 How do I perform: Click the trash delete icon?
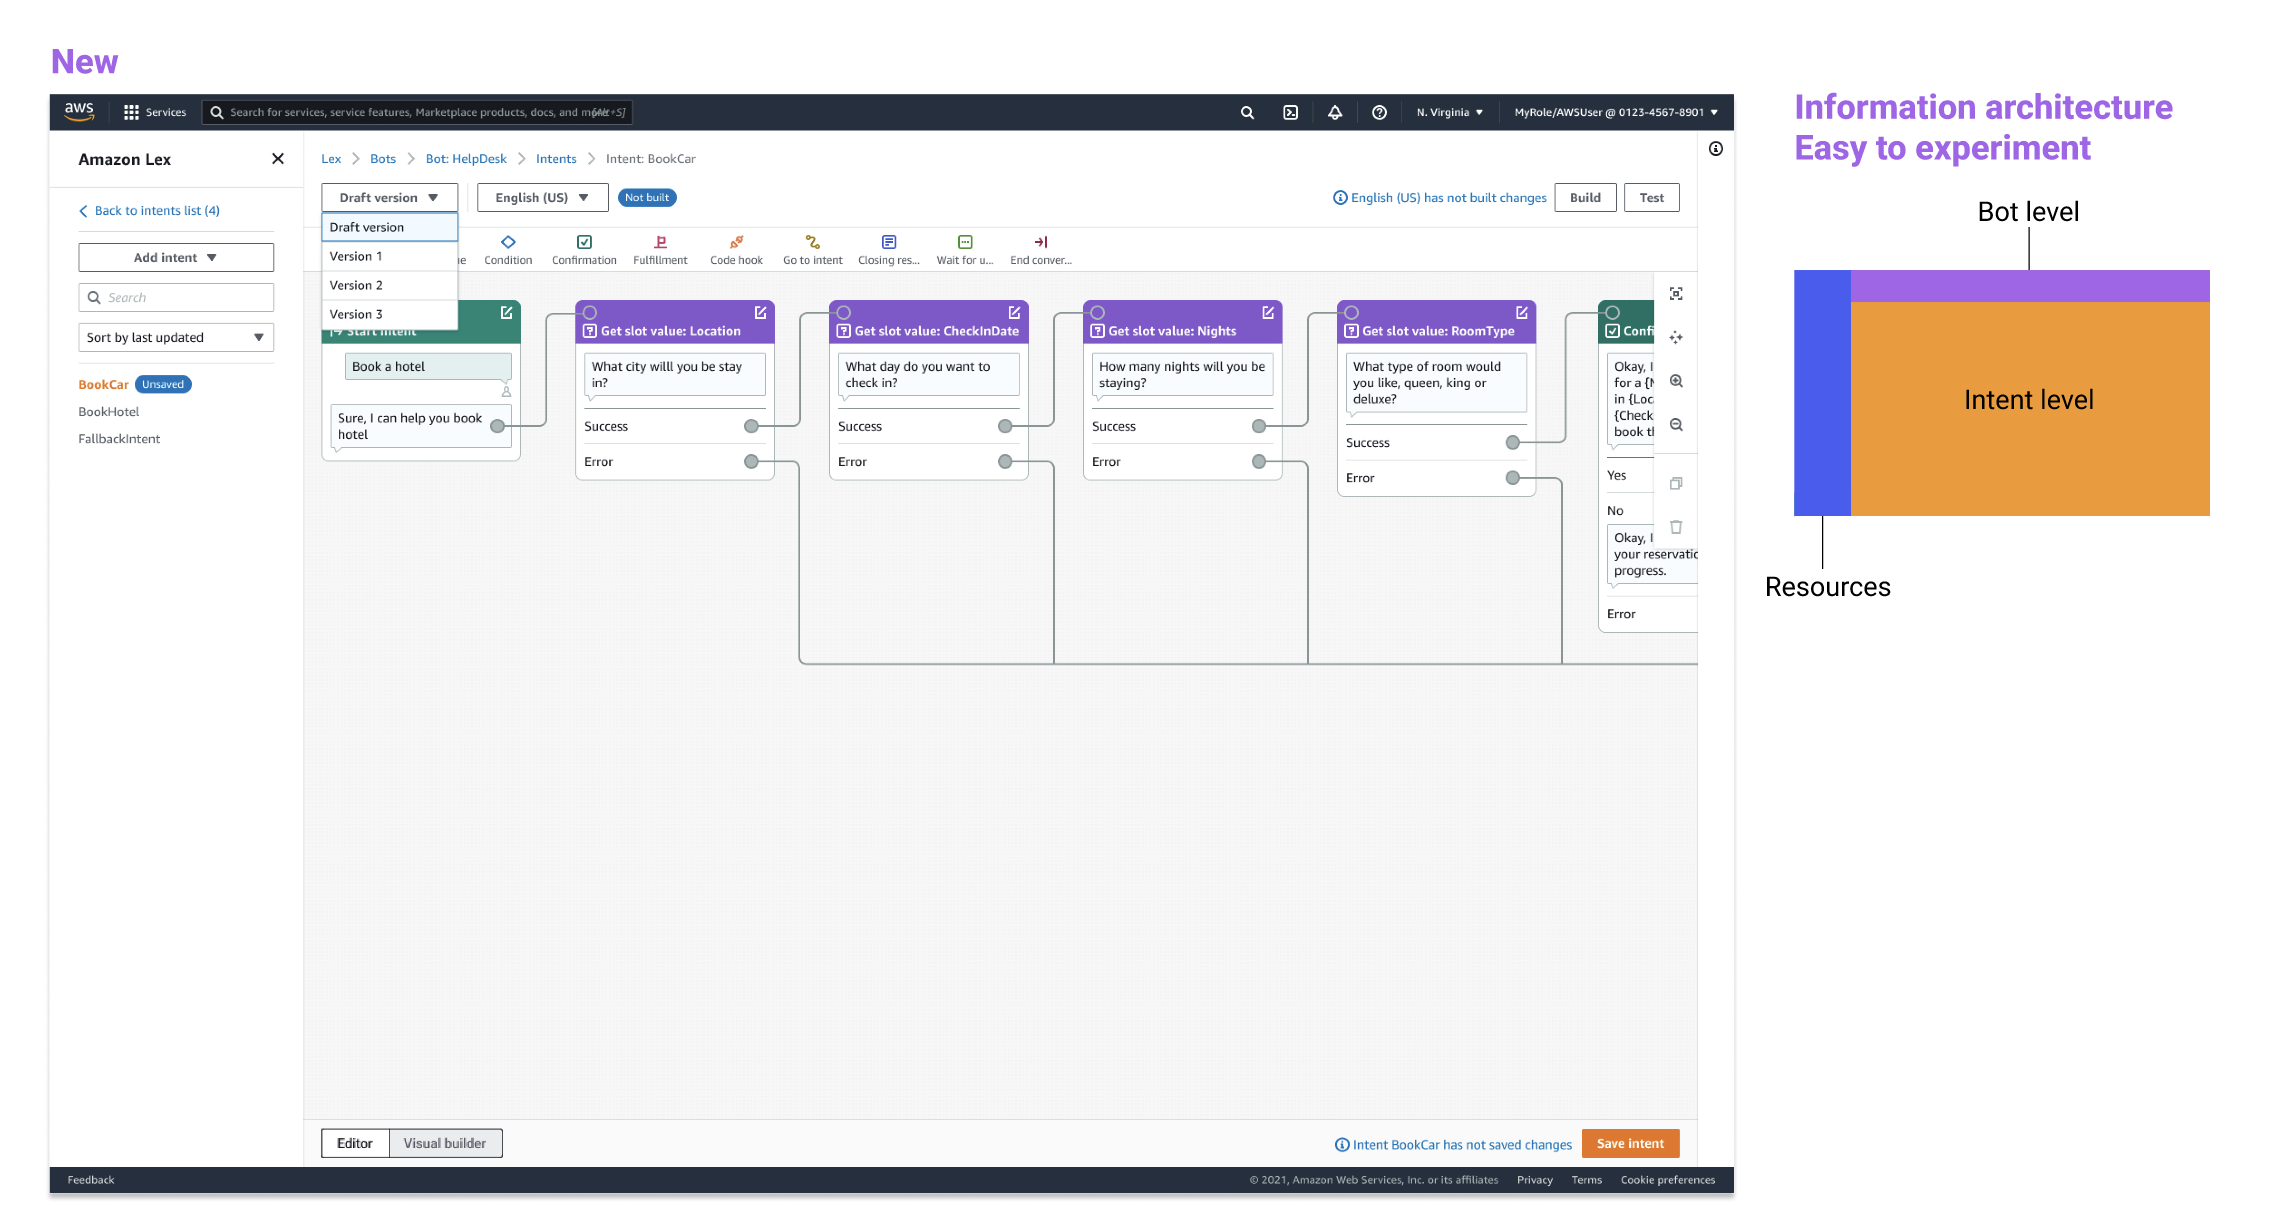(x=1676, y=527)
